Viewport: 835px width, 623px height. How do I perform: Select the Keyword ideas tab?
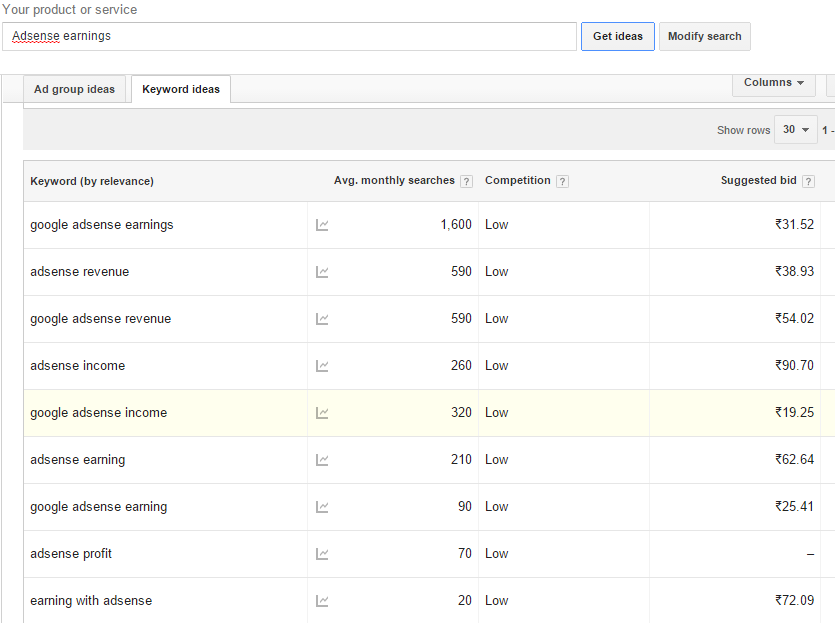(x=181, y=89)
